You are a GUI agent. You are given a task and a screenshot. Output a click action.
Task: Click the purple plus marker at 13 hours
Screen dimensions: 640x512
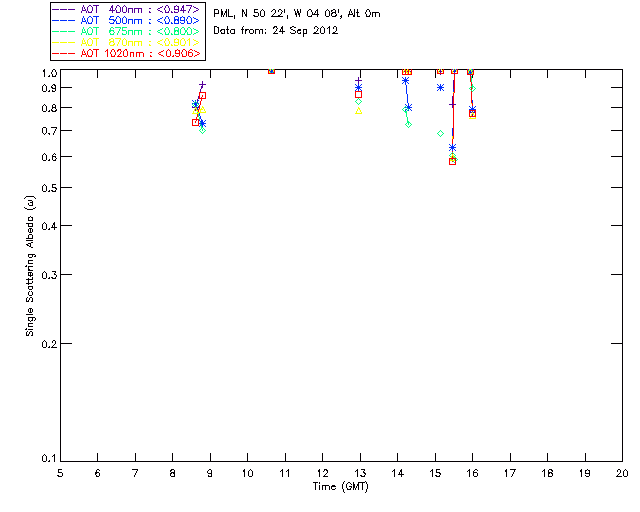pos(358,80)
